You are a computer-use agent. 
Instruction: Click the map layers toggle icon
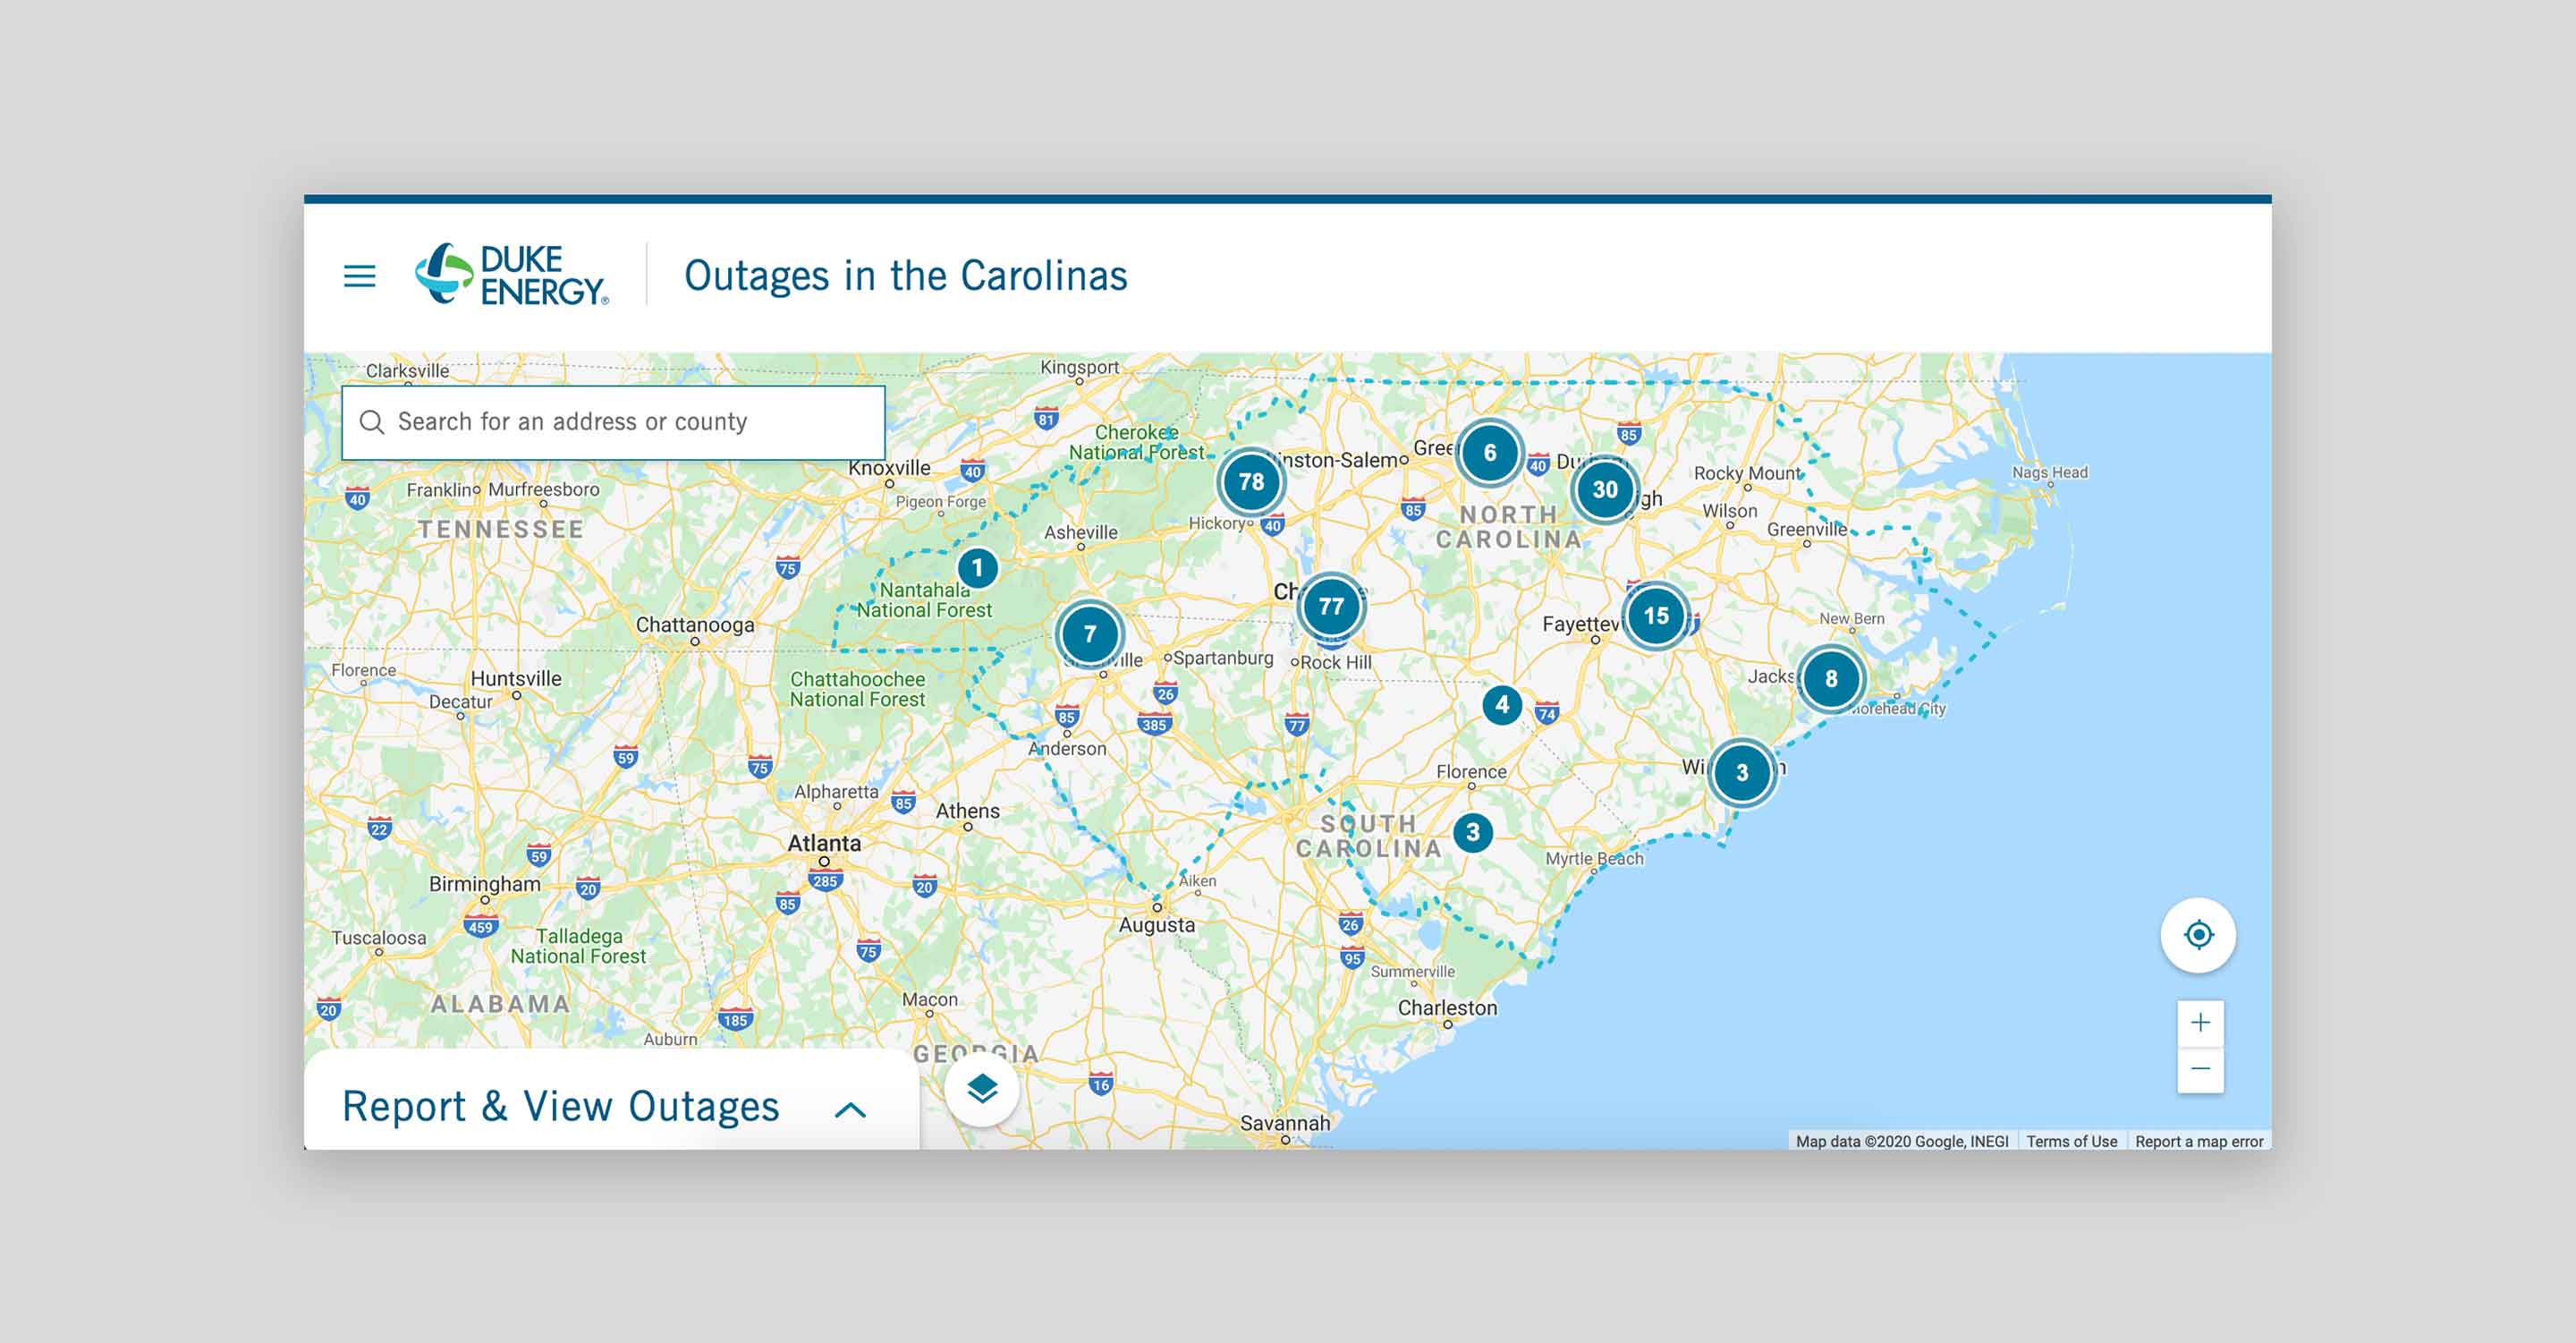983,1091
